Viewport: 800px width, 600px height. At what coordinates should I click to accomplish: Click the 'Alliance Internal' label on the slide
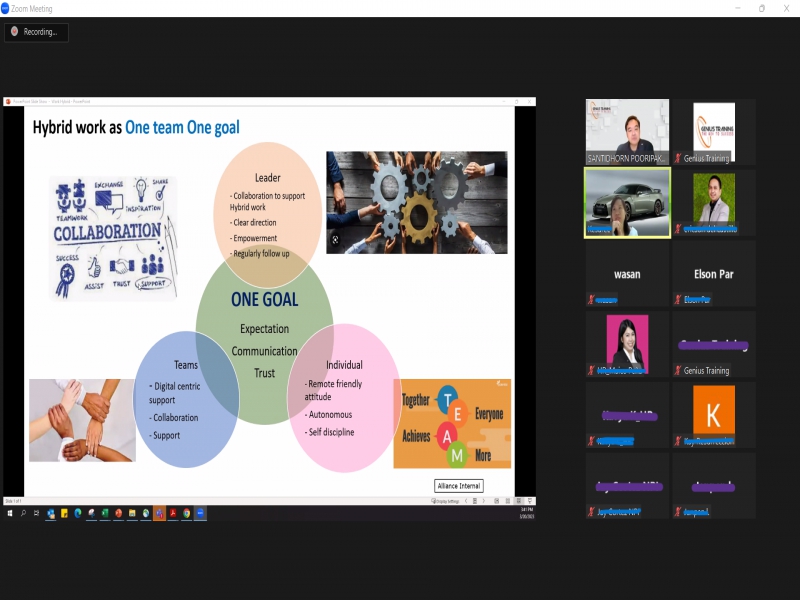pyautogui.click(x=459, y=486)
